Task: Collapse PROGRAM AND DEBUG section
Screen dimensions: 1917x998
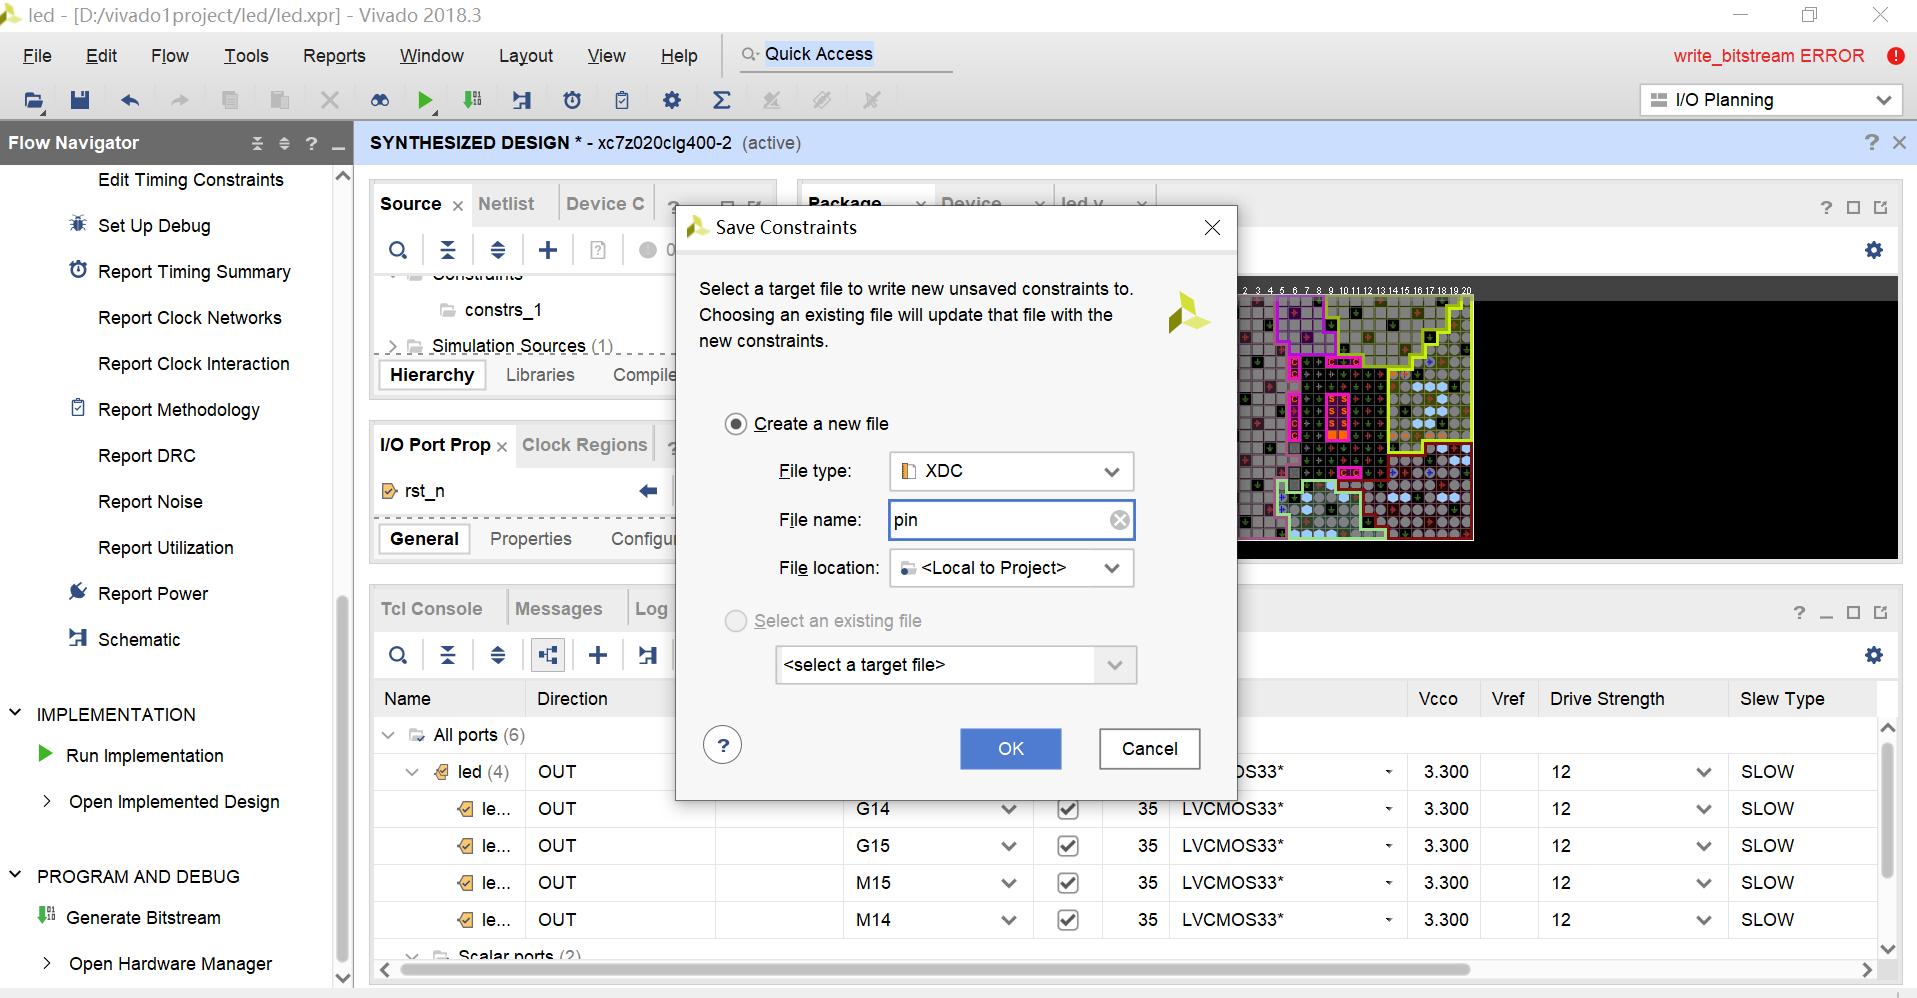Action: tap(15, 875)
